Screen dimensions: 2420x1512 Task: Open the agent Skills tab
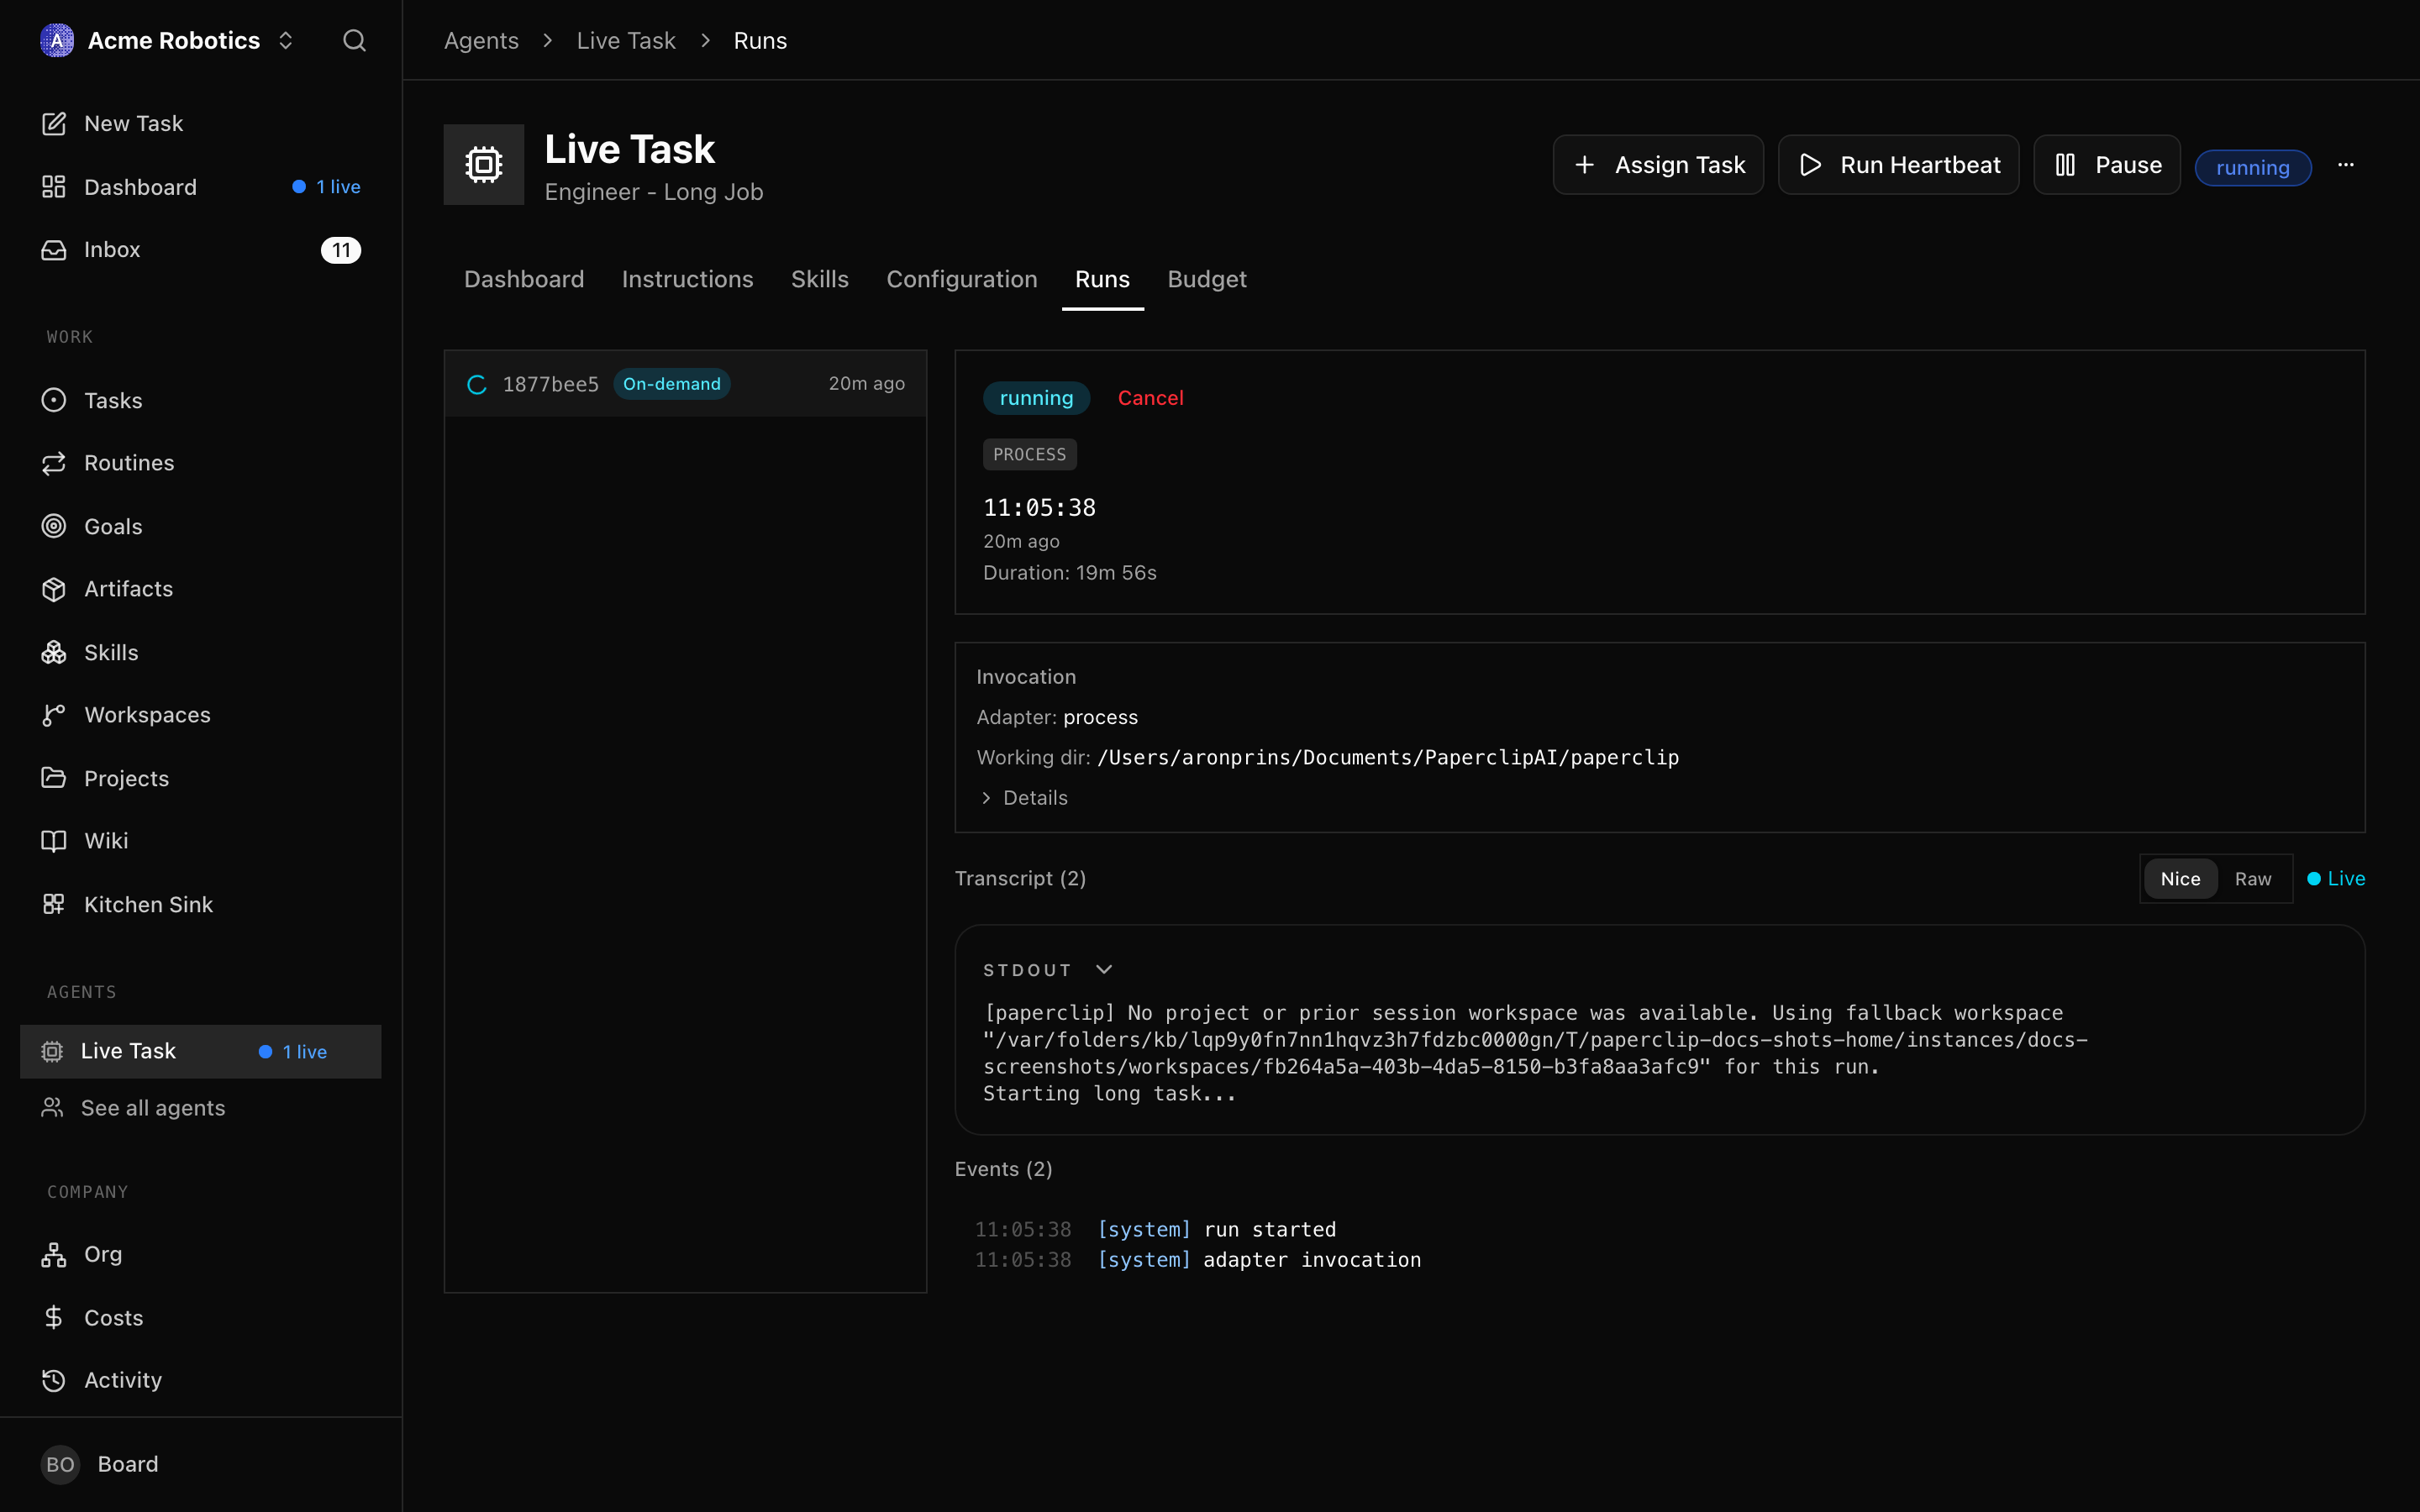820,279
